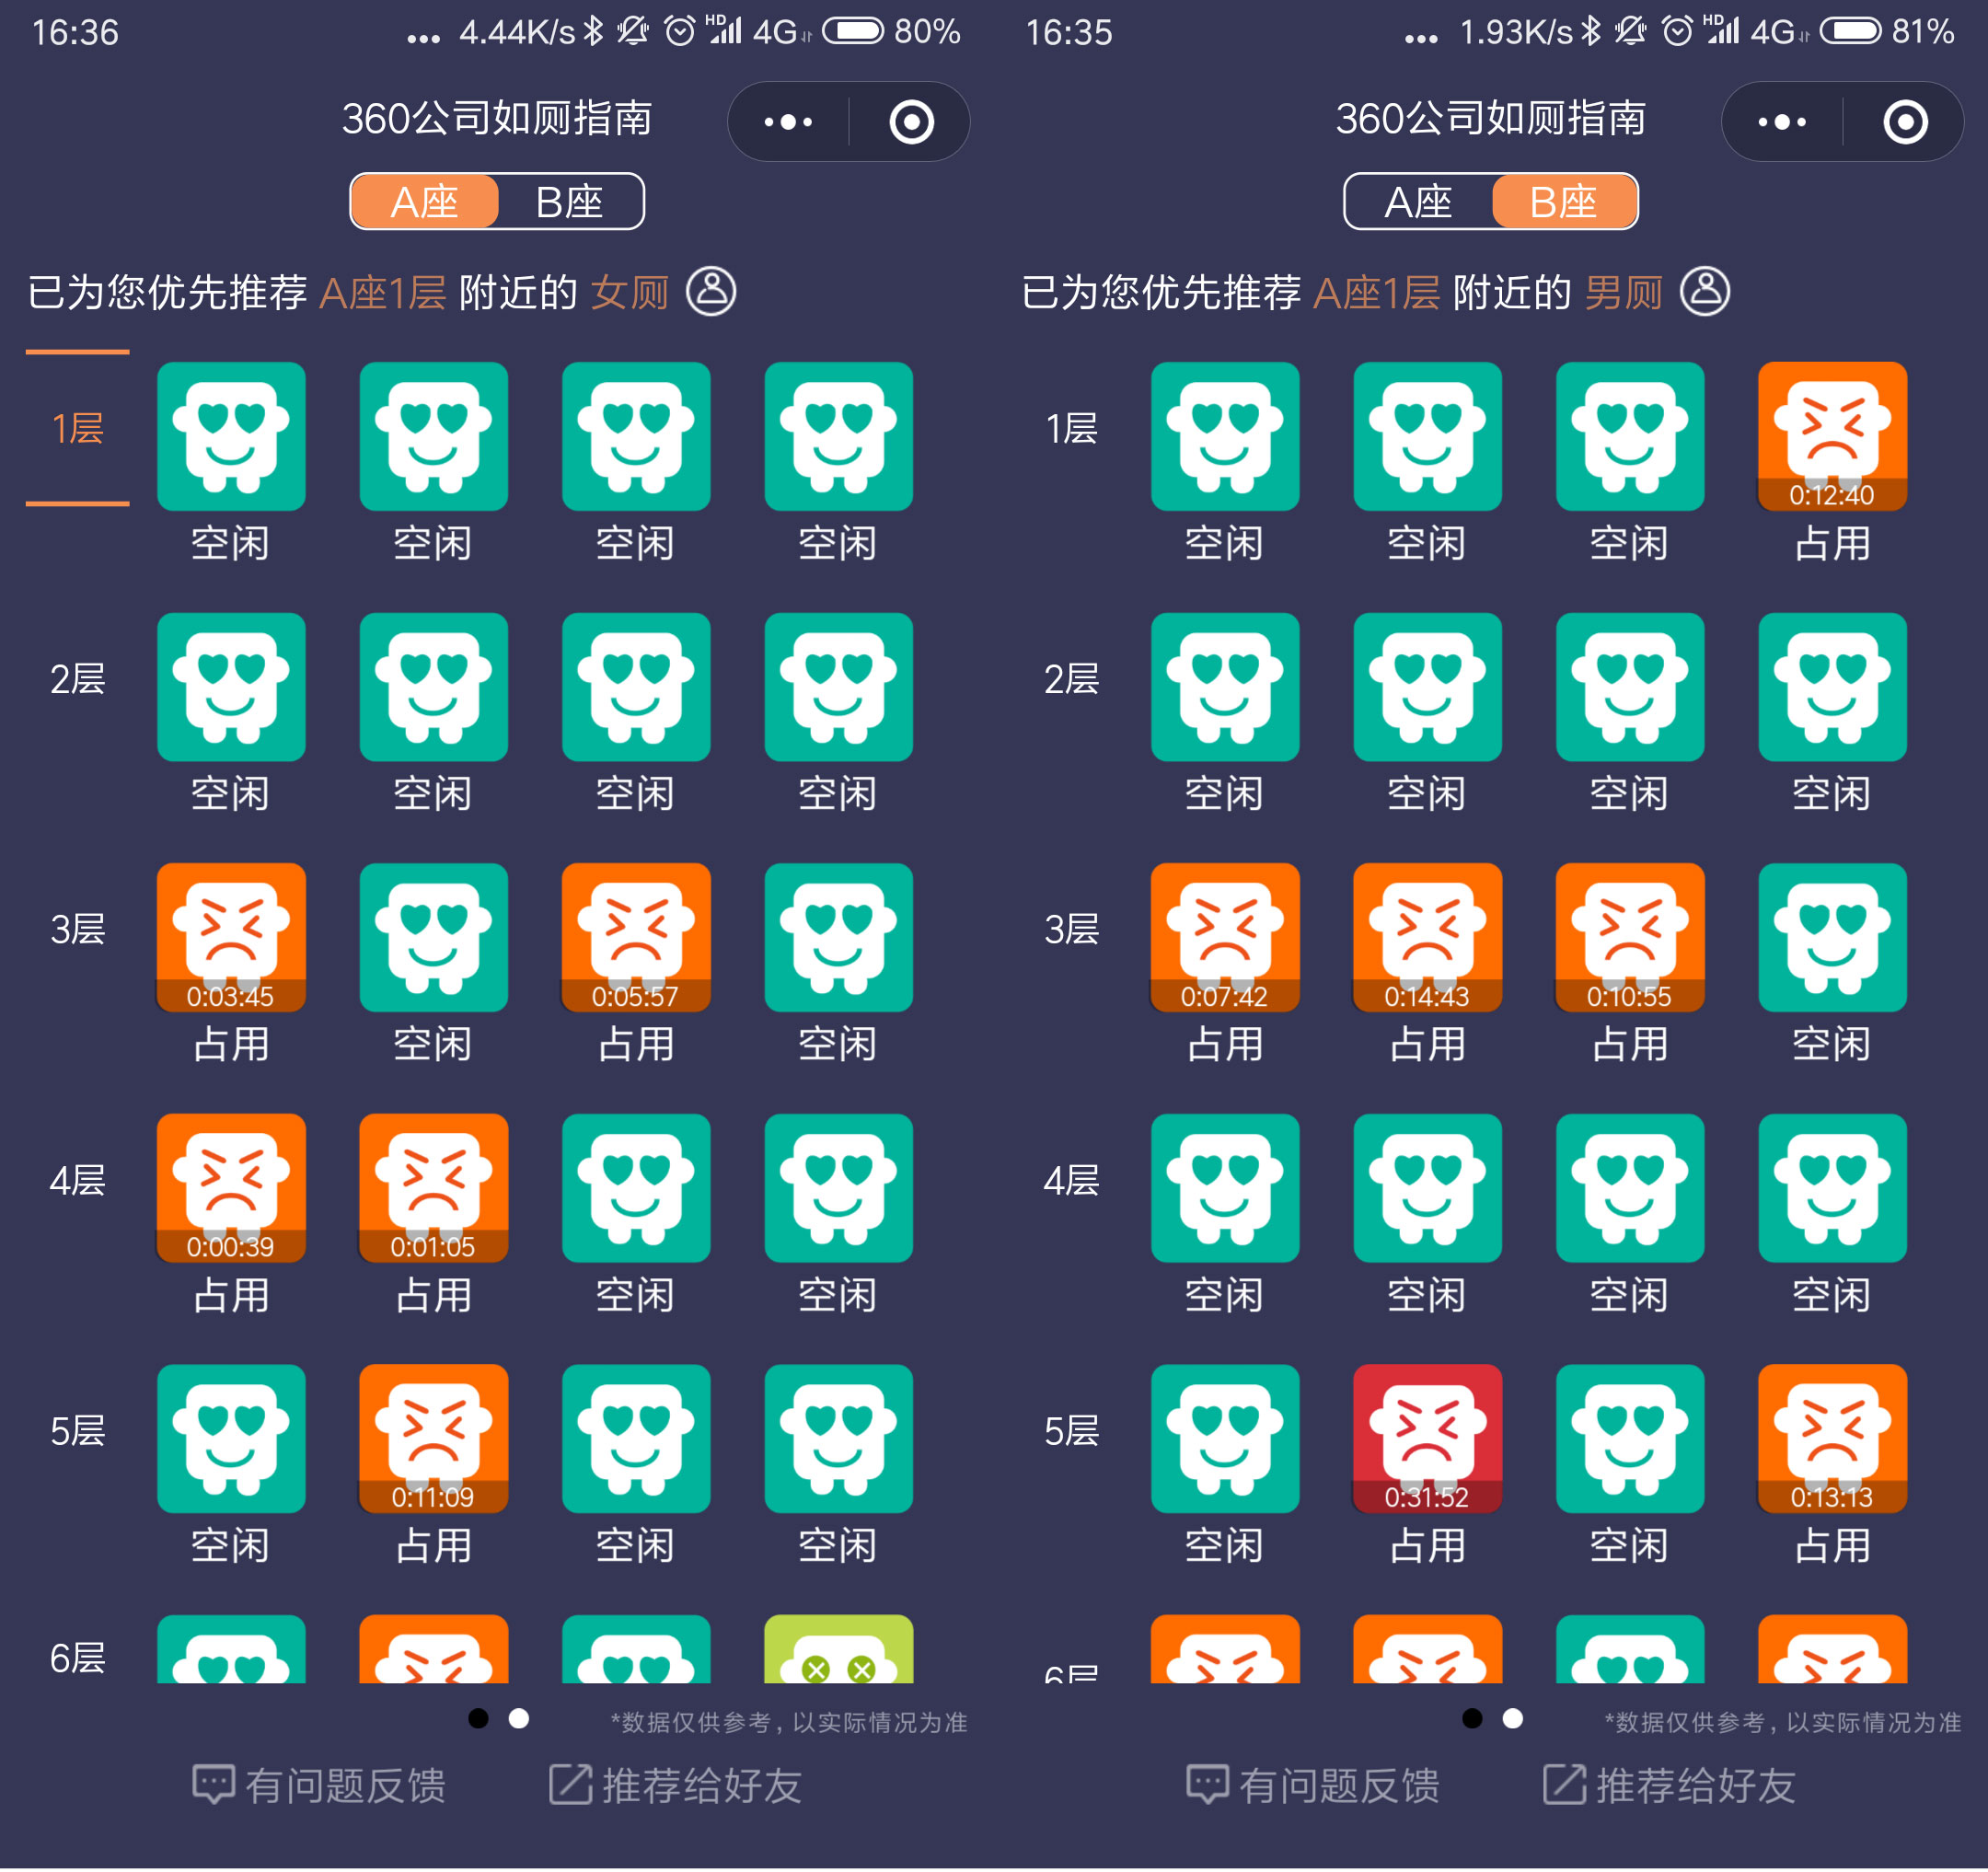This screenshot has width=1988, height=1872.
Task: Tap the occupied stall timed 0:01:05
Action: coord(434,1188)
